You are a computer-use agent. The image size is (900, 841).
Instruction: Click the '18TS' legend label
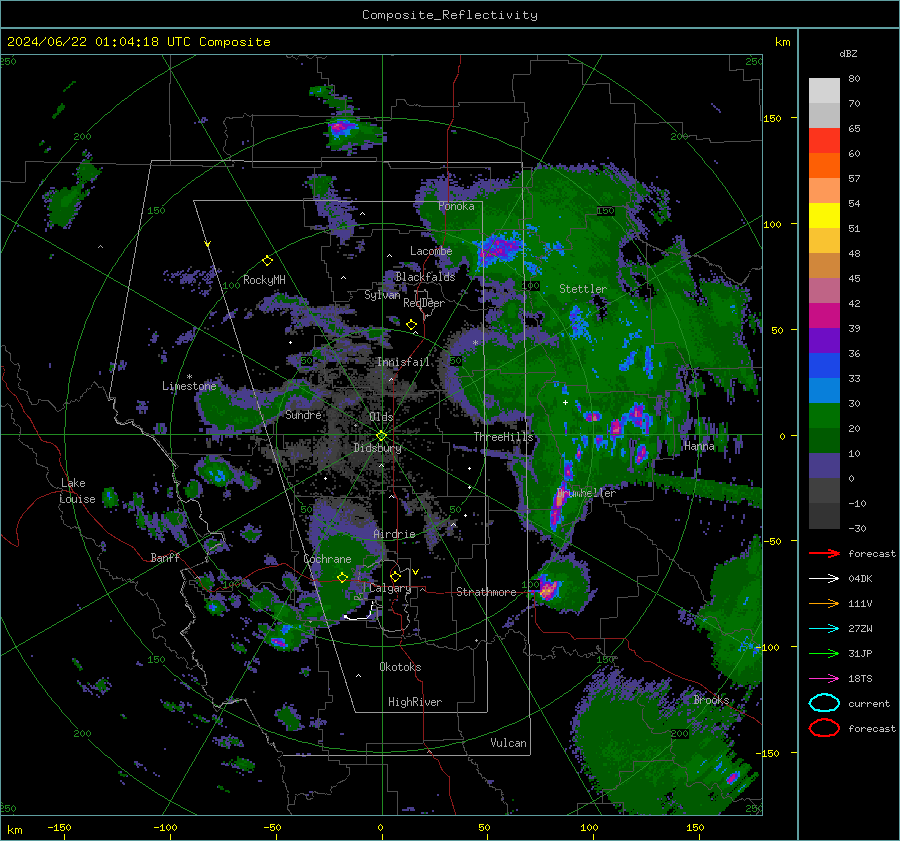[x=860, y=679]
